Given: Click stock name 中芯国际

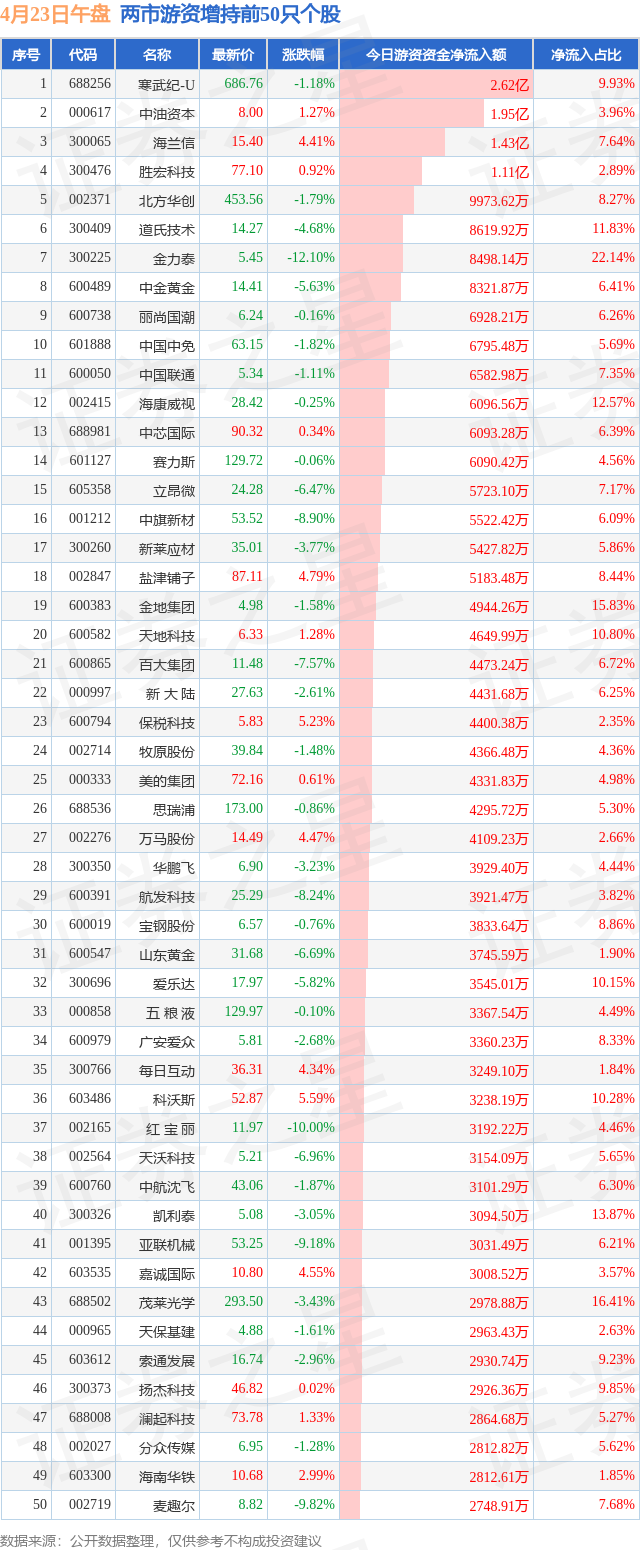Looking at the screenshot, I should click(167, 432).
